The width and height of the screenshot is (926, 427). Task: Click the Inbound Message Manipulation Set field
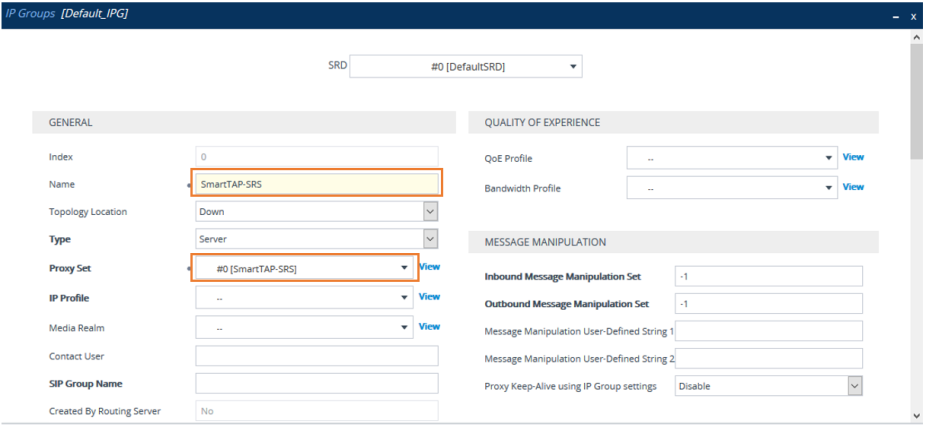pos(768,276)
